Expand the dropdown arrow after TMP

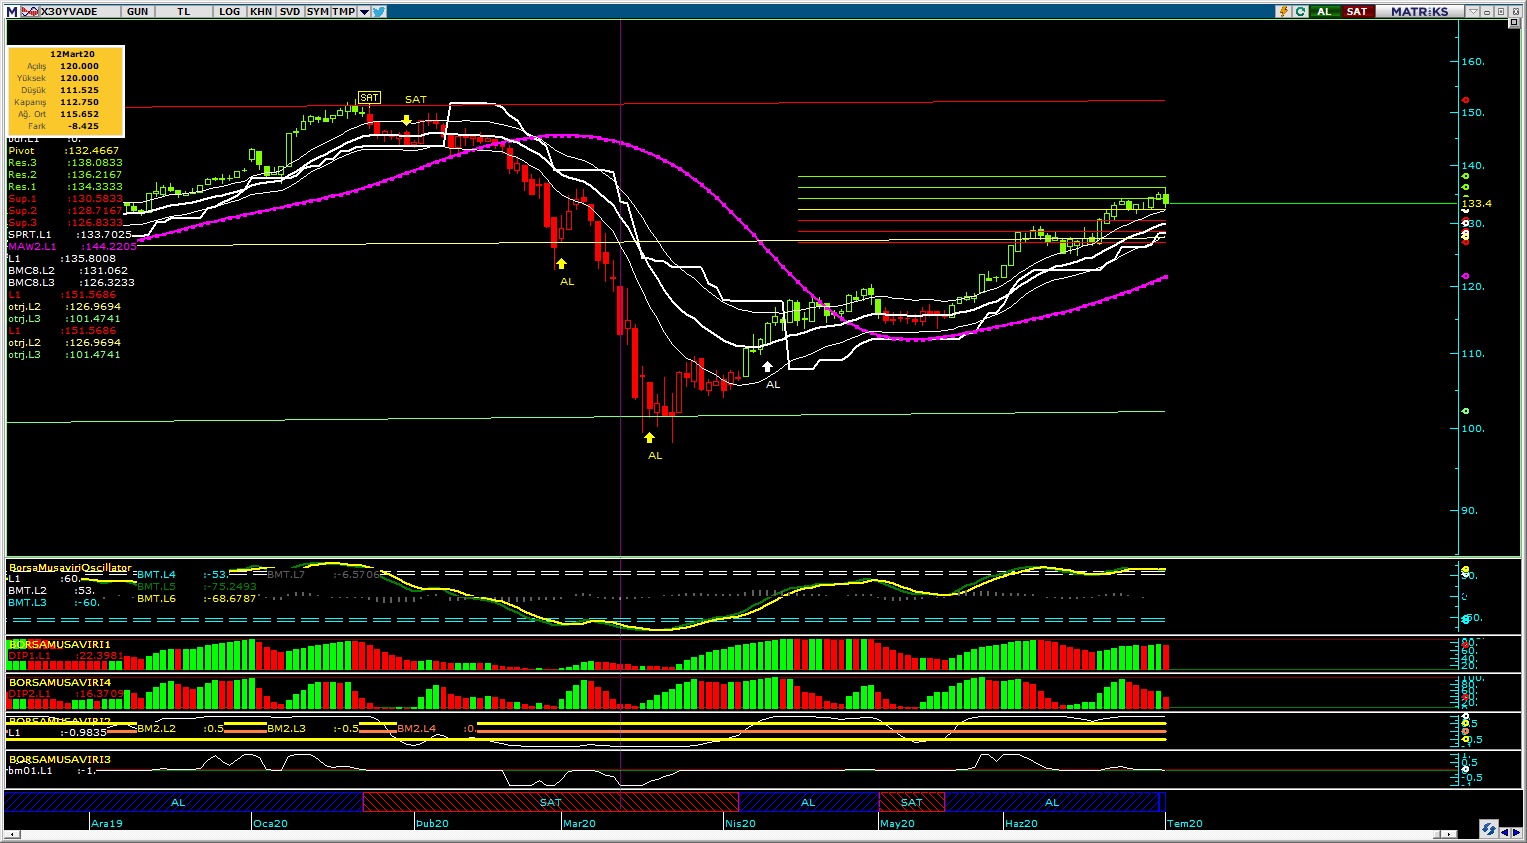click(364, 11)
